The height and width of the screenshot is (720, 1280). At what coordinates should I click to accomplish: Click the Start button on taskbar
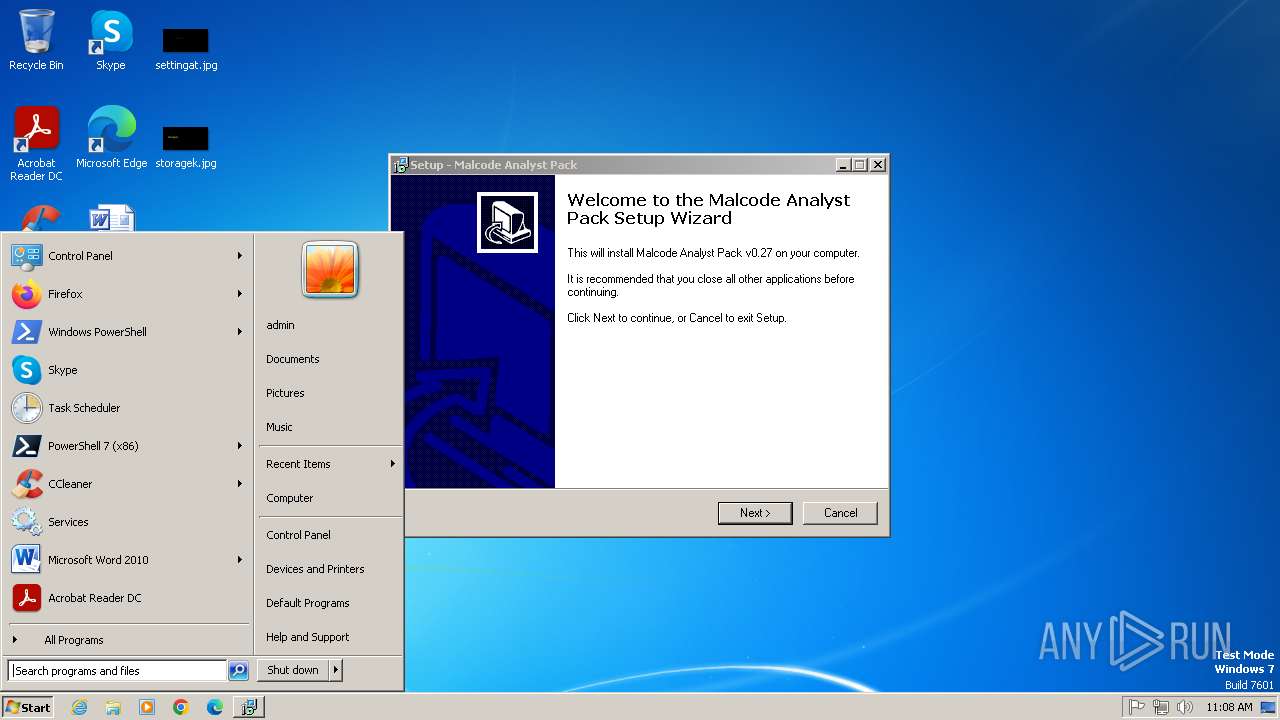pyautogui.click(x=28, y=707)
